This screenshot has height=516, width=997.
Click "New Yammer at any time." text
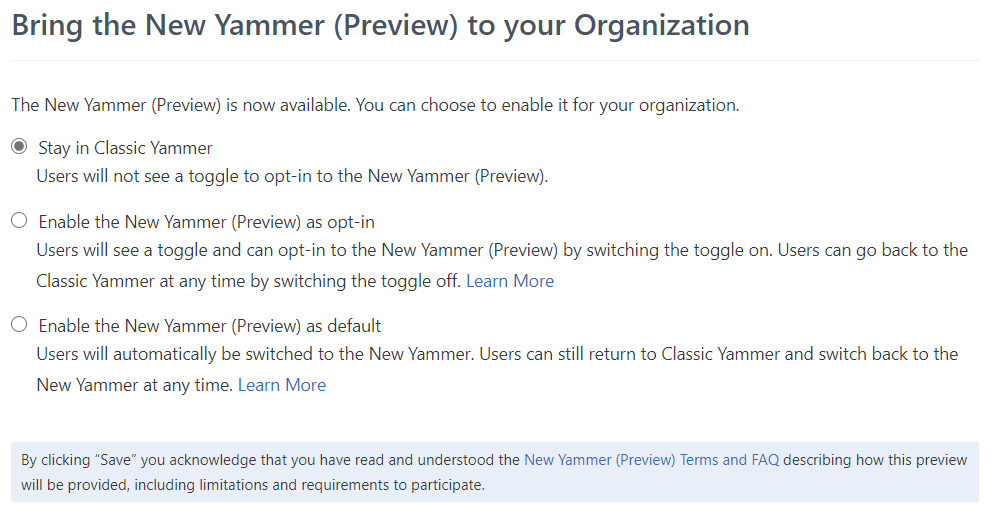click(134, 385)
